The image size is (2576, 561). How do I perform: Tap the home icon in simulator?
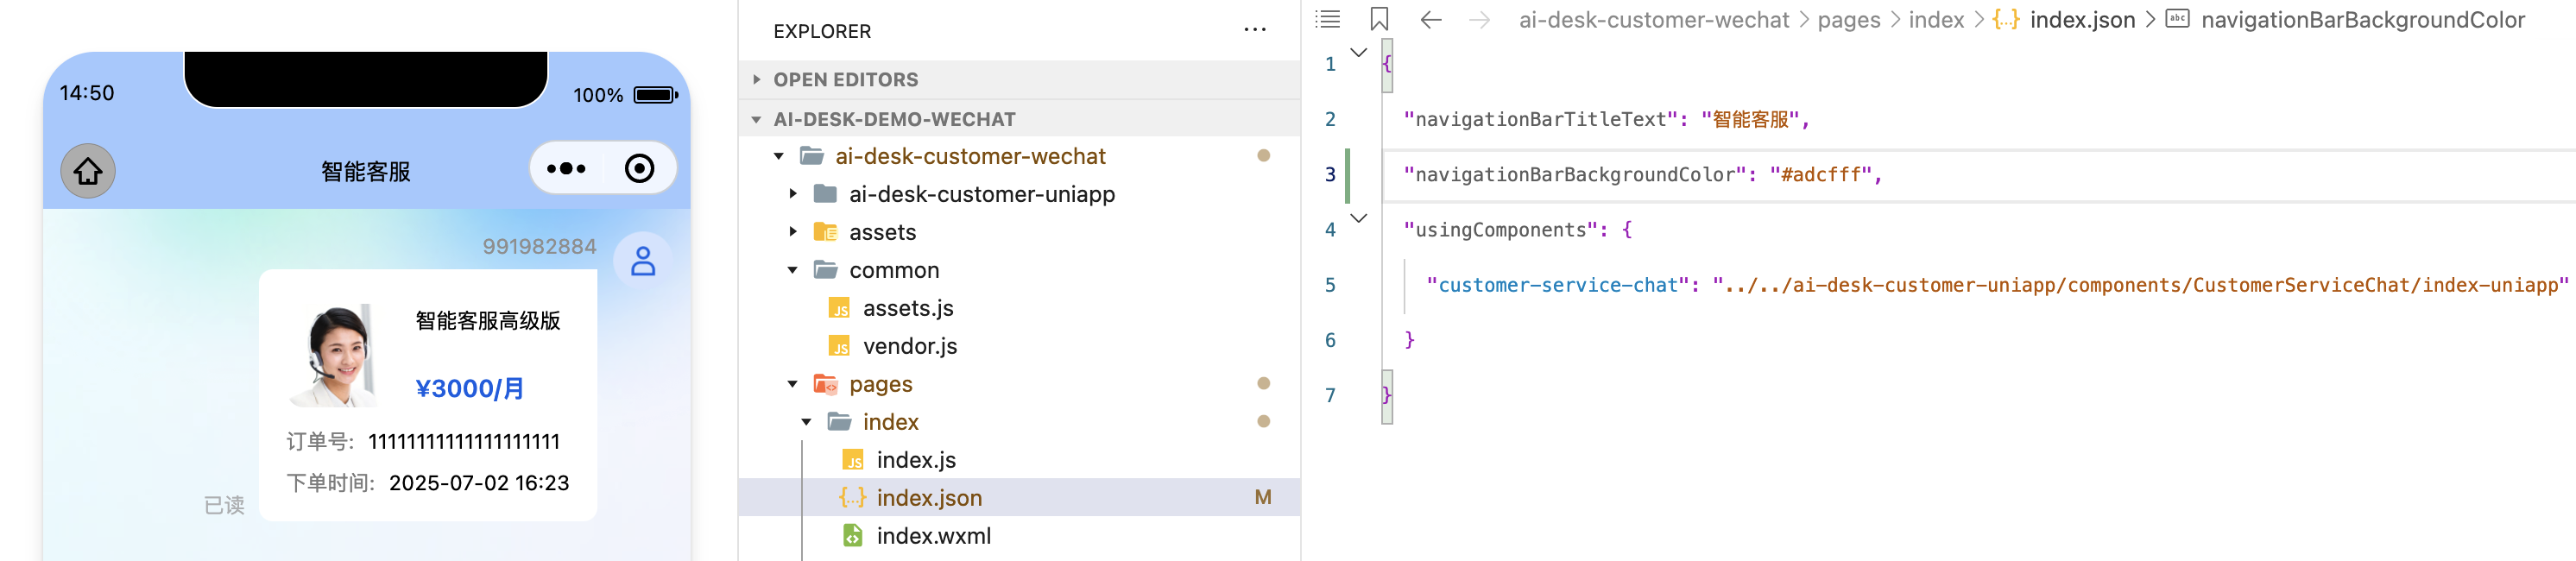click(88, 171)
